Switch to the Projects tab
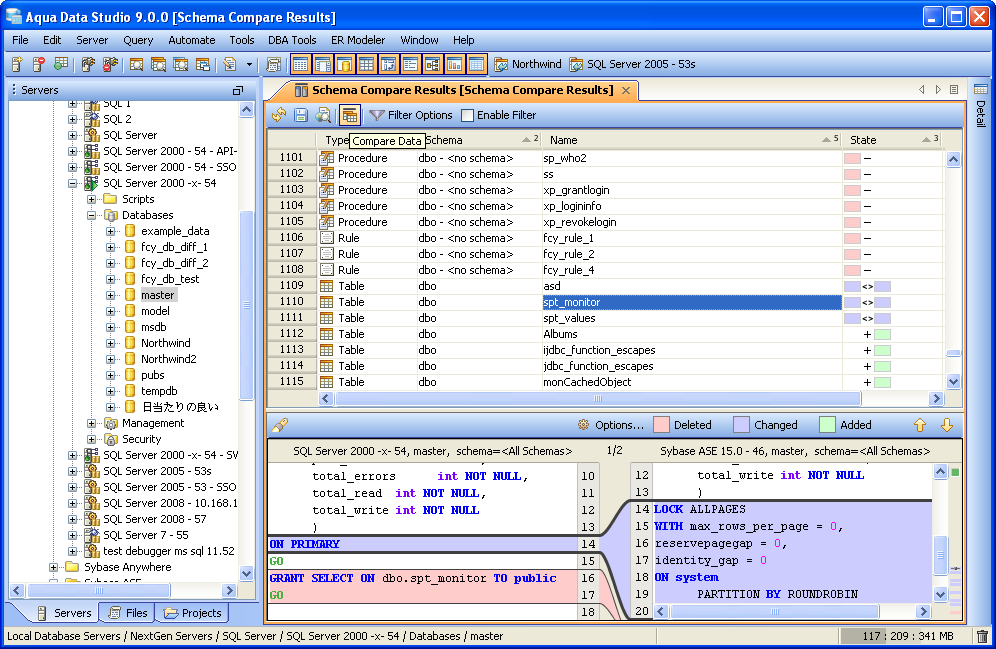This screenshot has width=996, height=649. 193,613
